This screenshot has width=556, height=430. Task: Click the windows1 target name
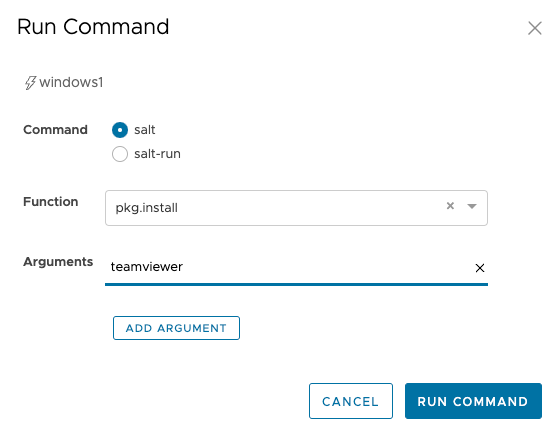coord(71,82)
